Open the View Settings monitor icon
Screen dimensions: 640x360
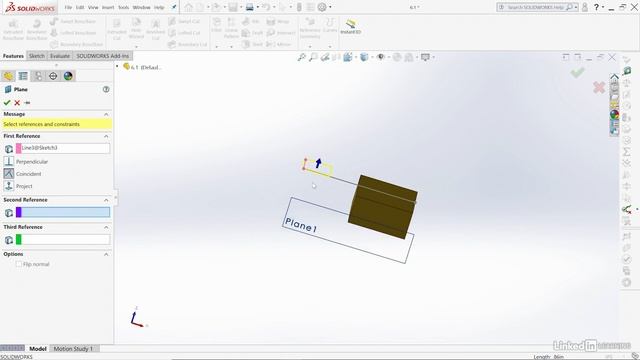[x=425, y=57]
